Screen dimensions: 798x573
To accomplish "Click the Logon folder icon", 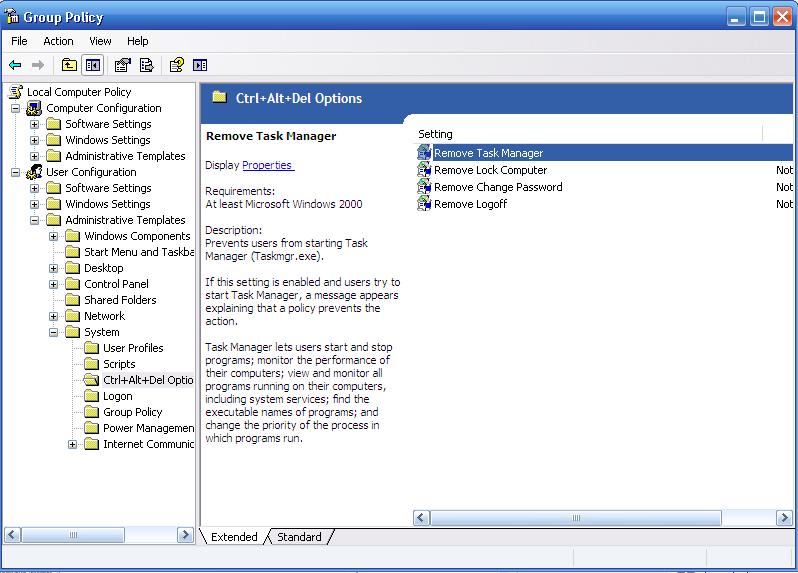I will click(x=92, y=396).
